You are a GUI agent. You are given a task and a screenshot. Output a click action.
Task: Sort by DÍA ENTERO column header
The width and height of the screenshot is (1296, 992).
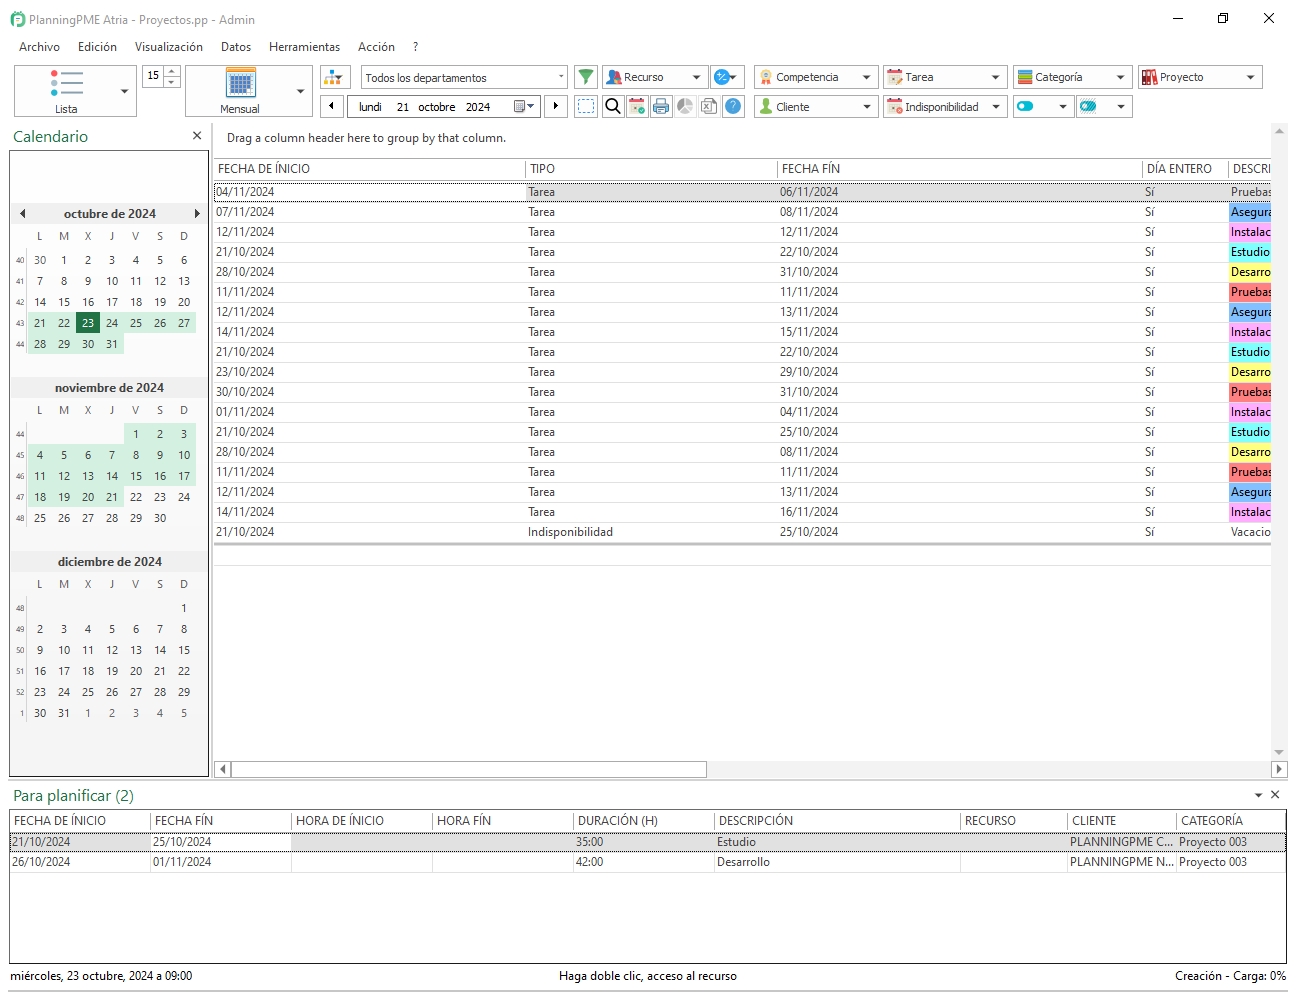coord(1185,169)
